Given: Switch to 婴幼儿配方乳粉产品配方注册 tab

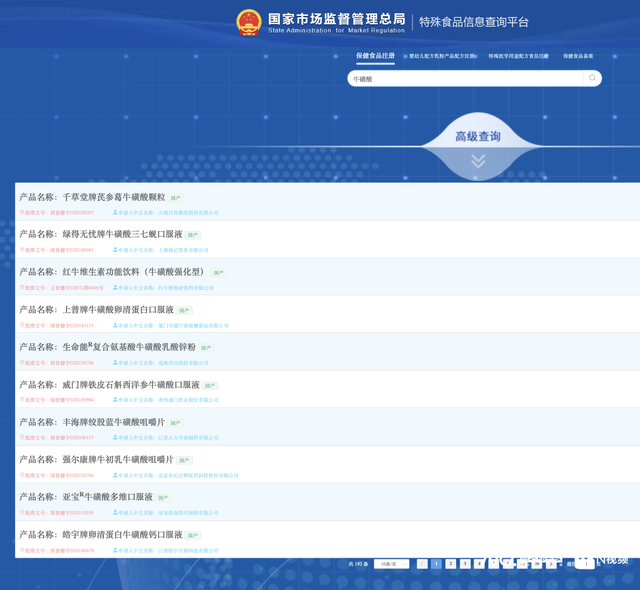Looking at the screenshot, I should [x=442, y=56].
